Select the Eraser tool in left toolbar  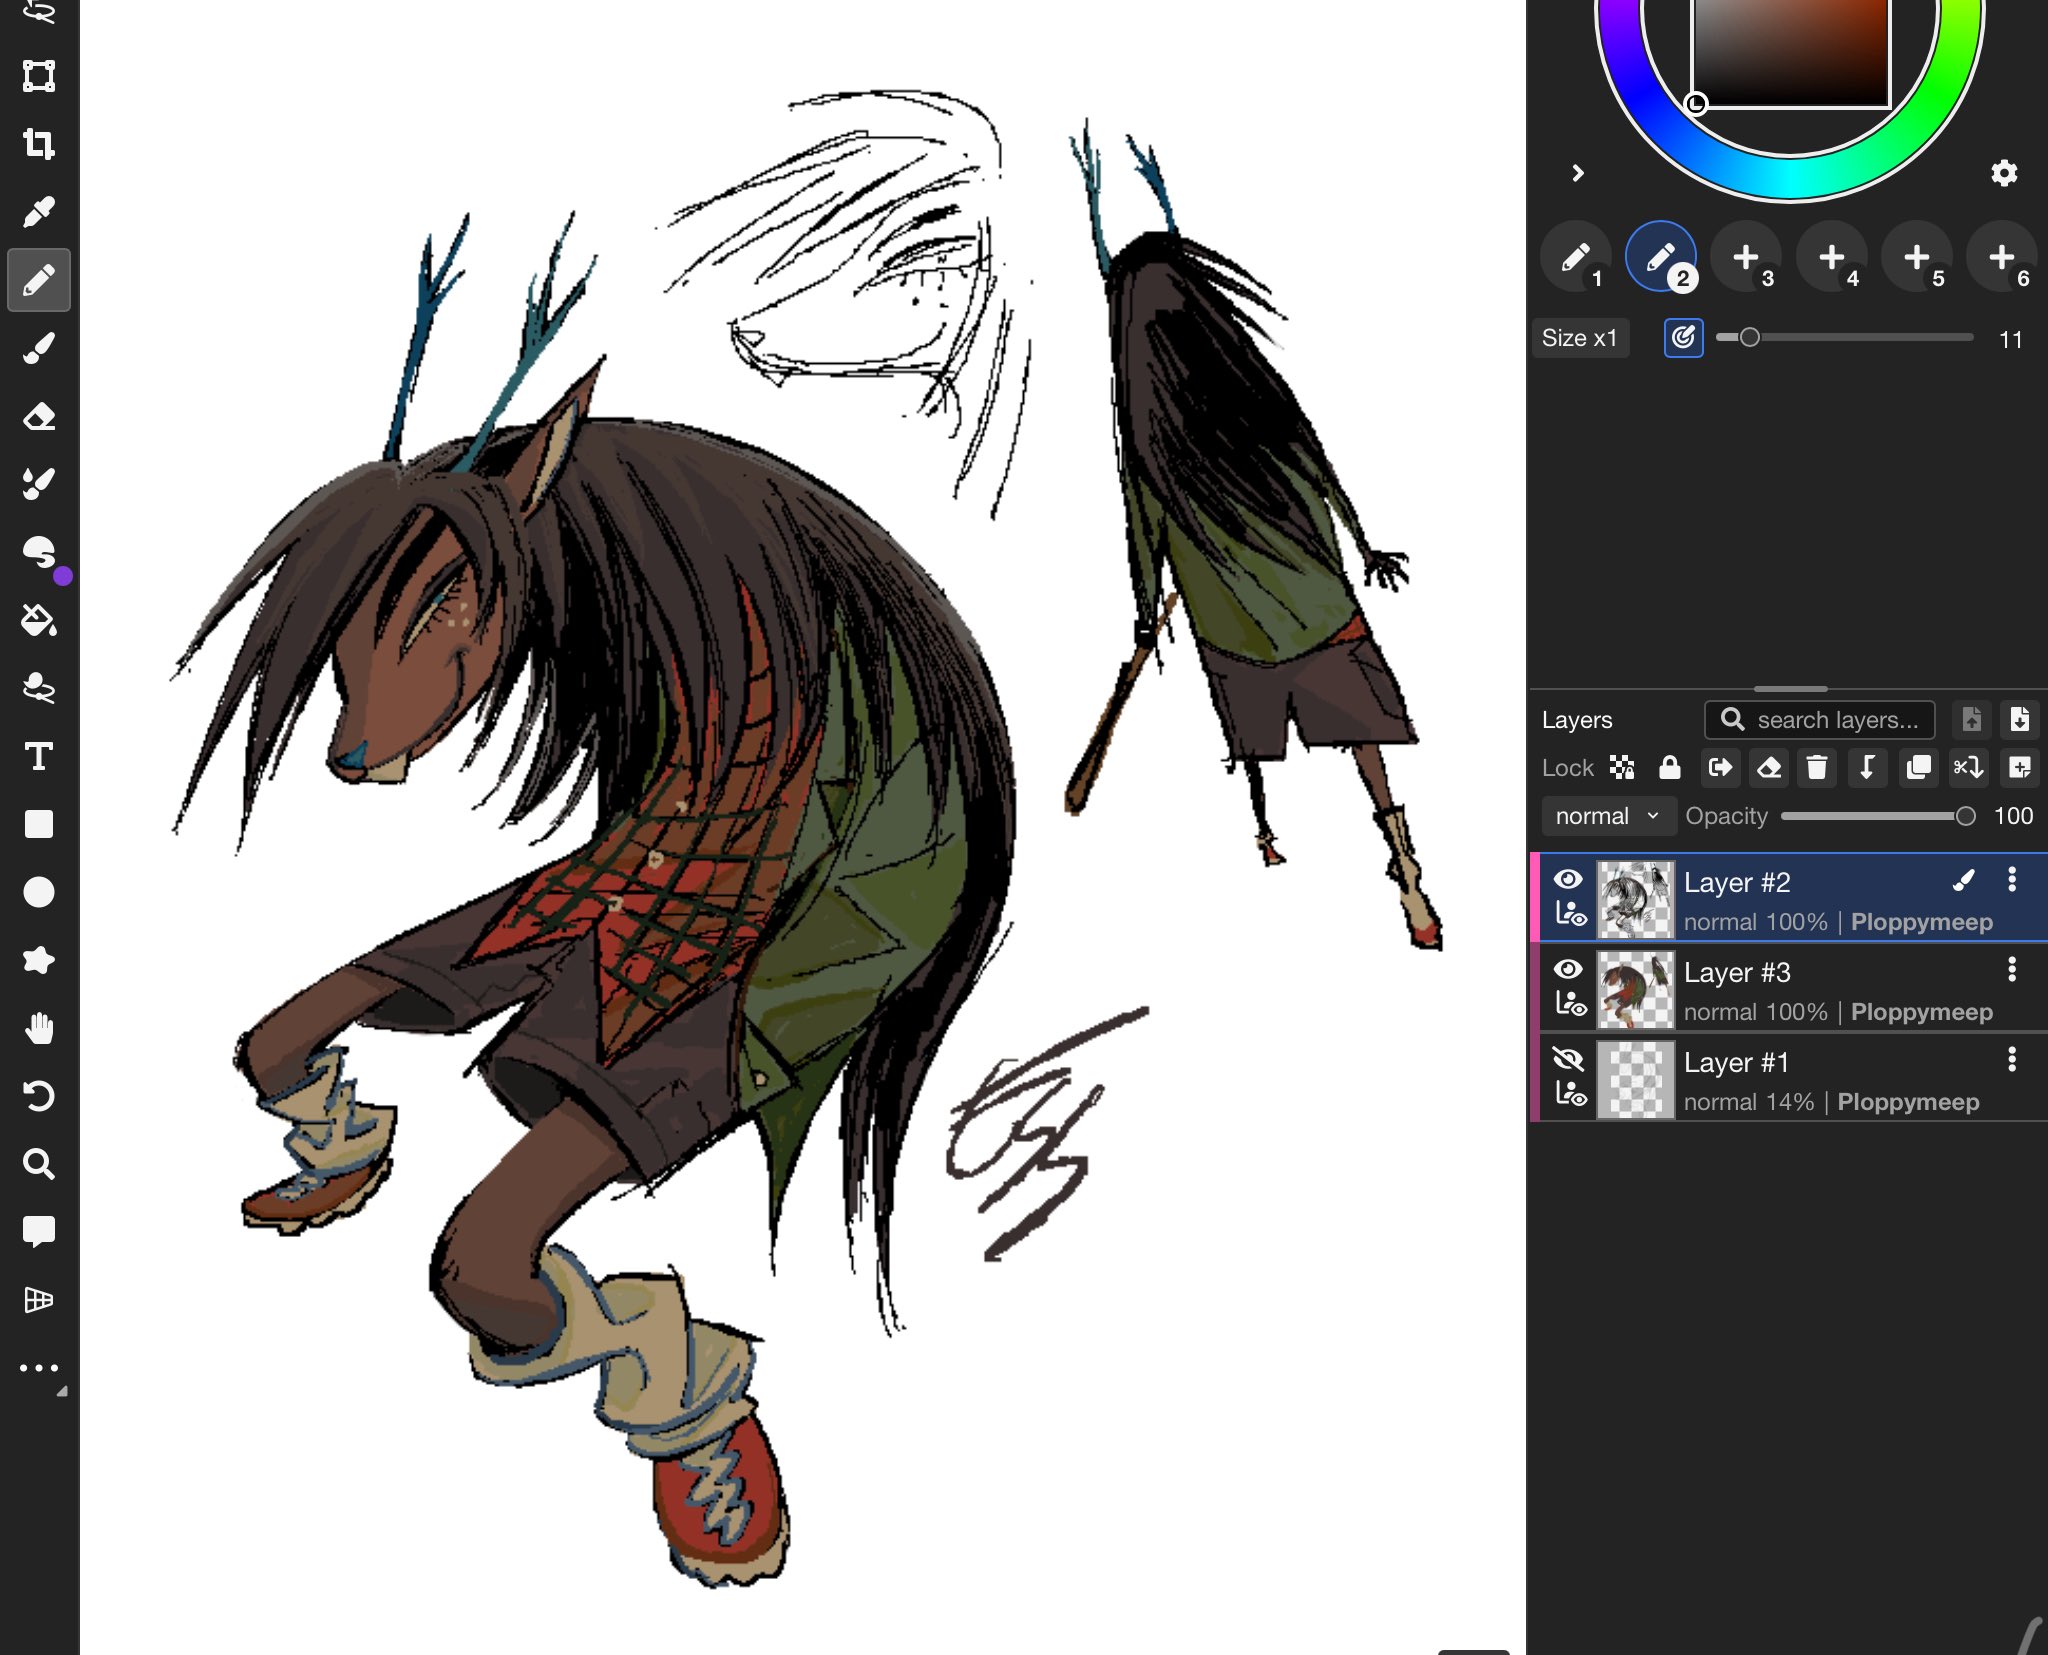[39, 416]
